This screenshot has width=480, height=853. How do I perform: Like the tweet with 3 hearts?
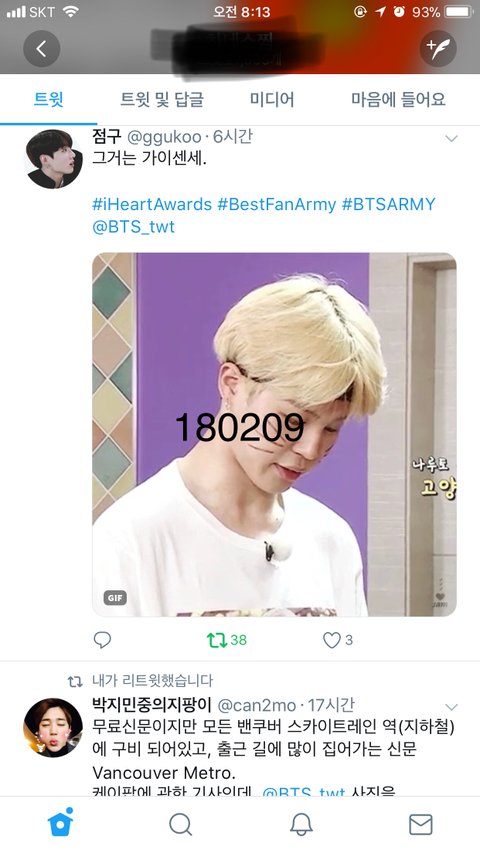point(337,640)
